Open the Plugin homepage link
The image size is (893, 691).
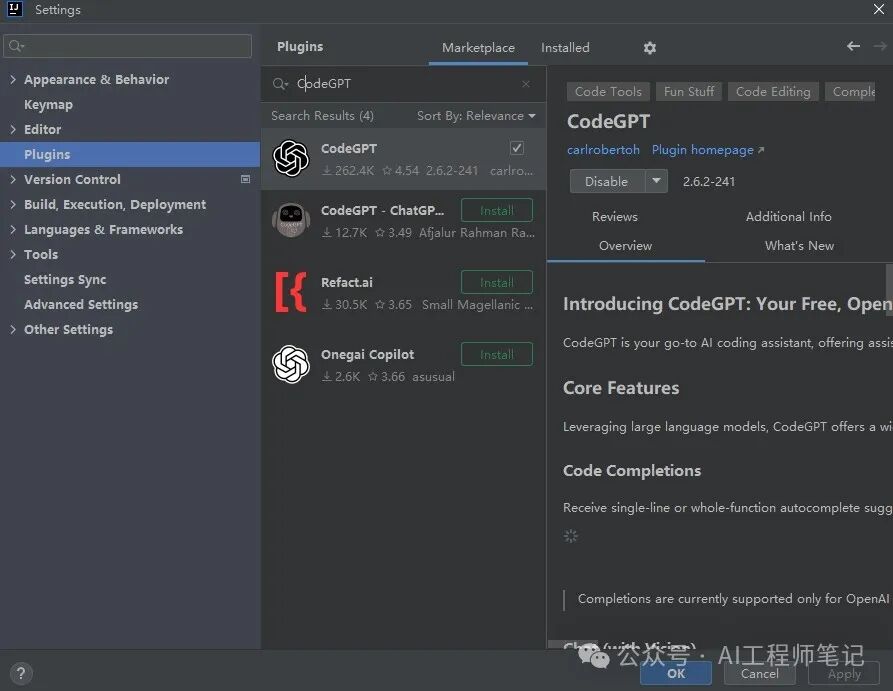click(708, 150)
